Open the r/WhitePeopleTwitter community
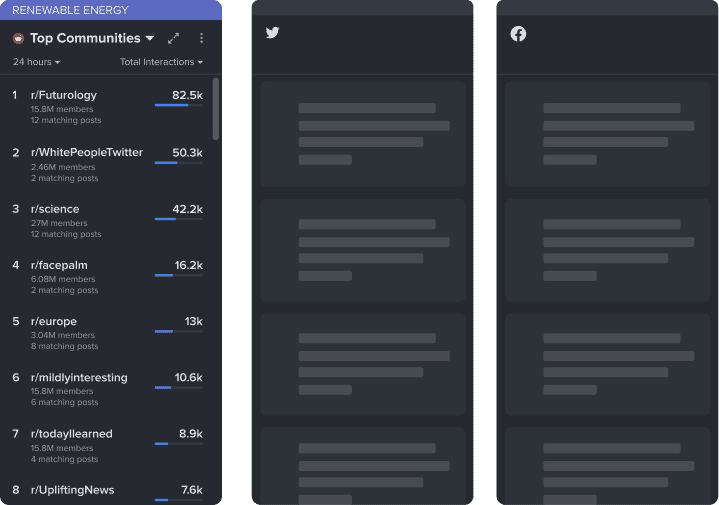The width and height of the screenshot is (719, 505). click(x=87, y=152)
